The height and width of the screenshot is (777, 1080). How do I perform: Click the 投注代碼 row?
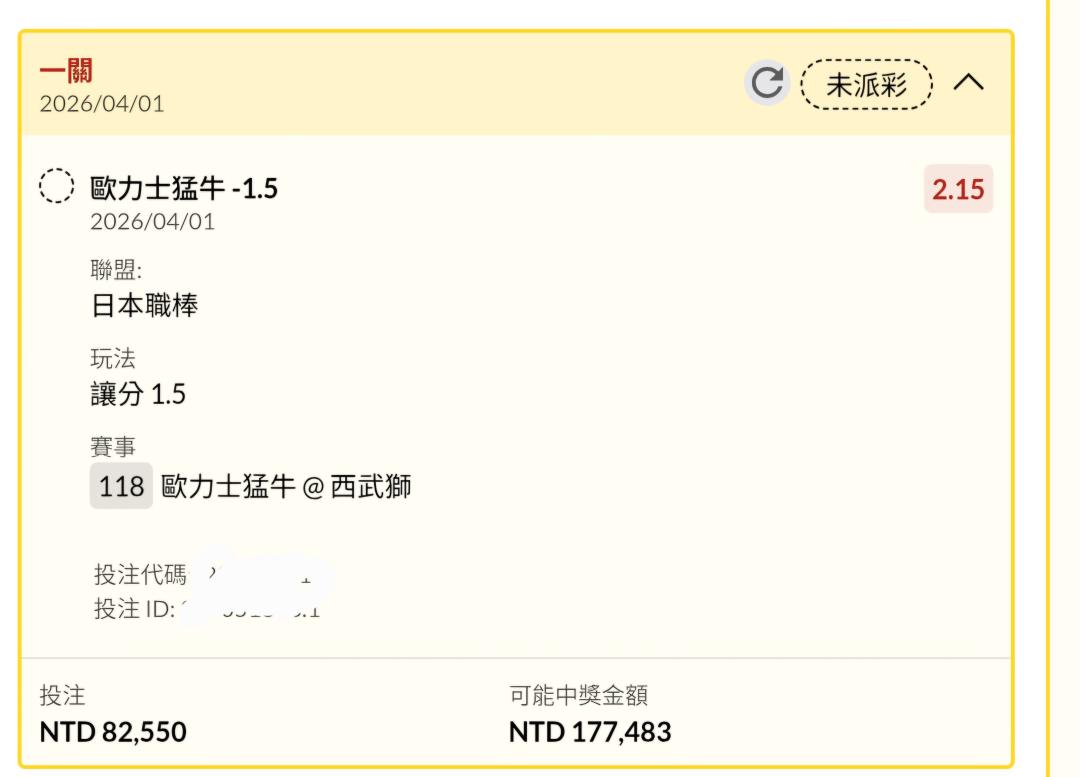pyautogui.click(x=200, y=574)
